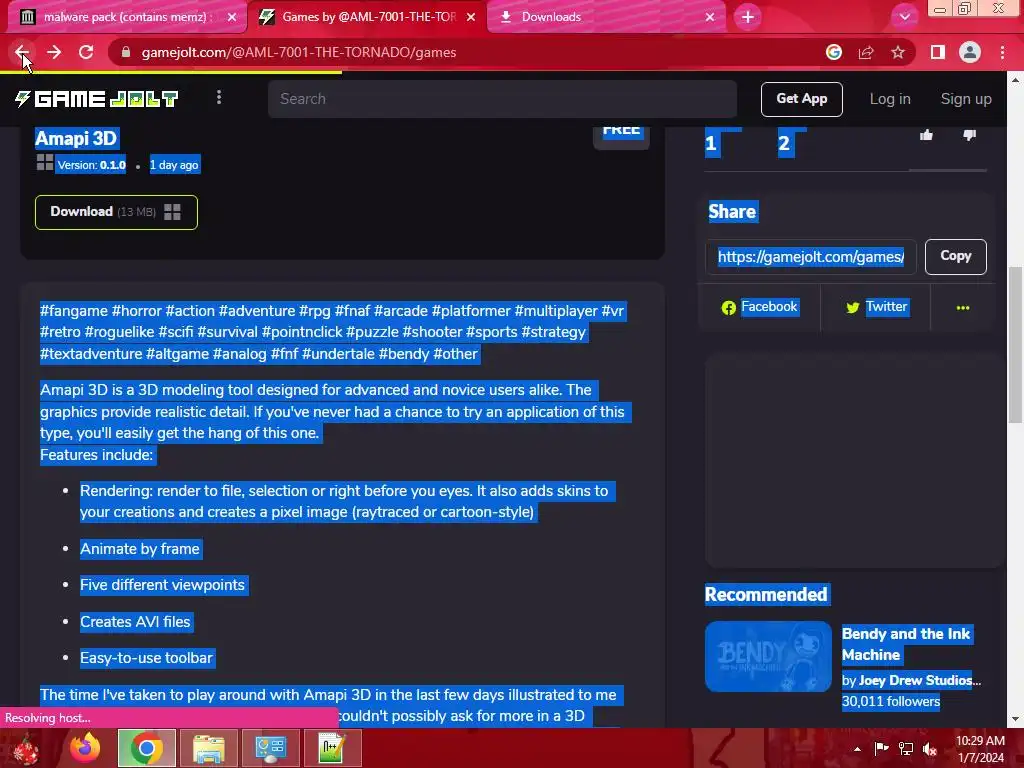Click the page vertical scrollbar thumb
Screen dimensions: 1024x768
1015,345
